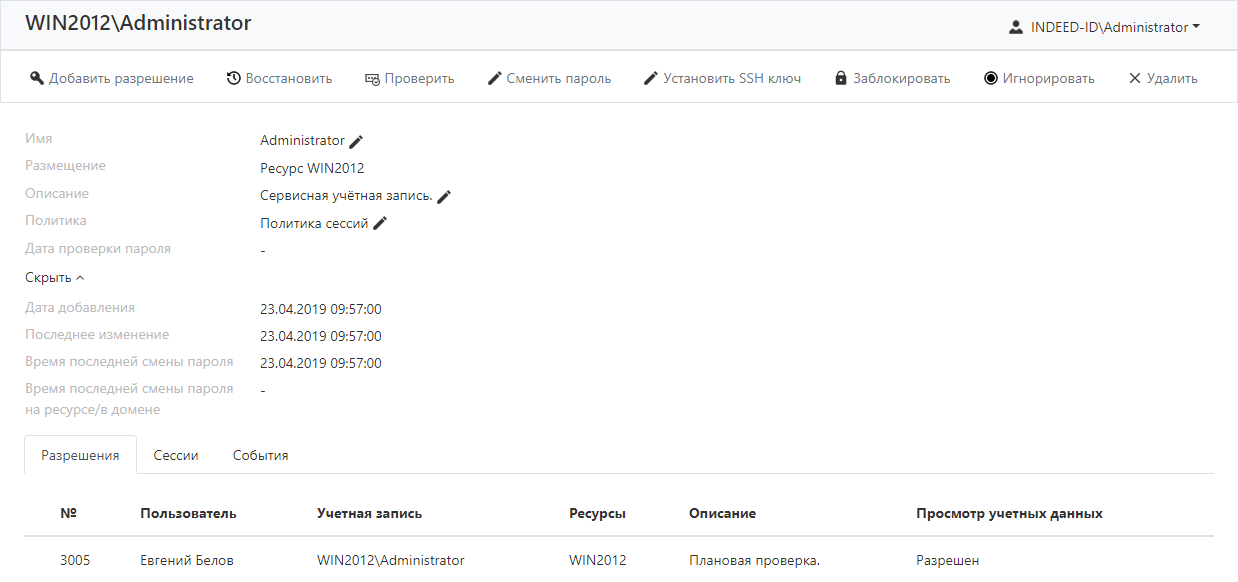Click the key icon for Добавить разрешение

(x=37, y=78)
